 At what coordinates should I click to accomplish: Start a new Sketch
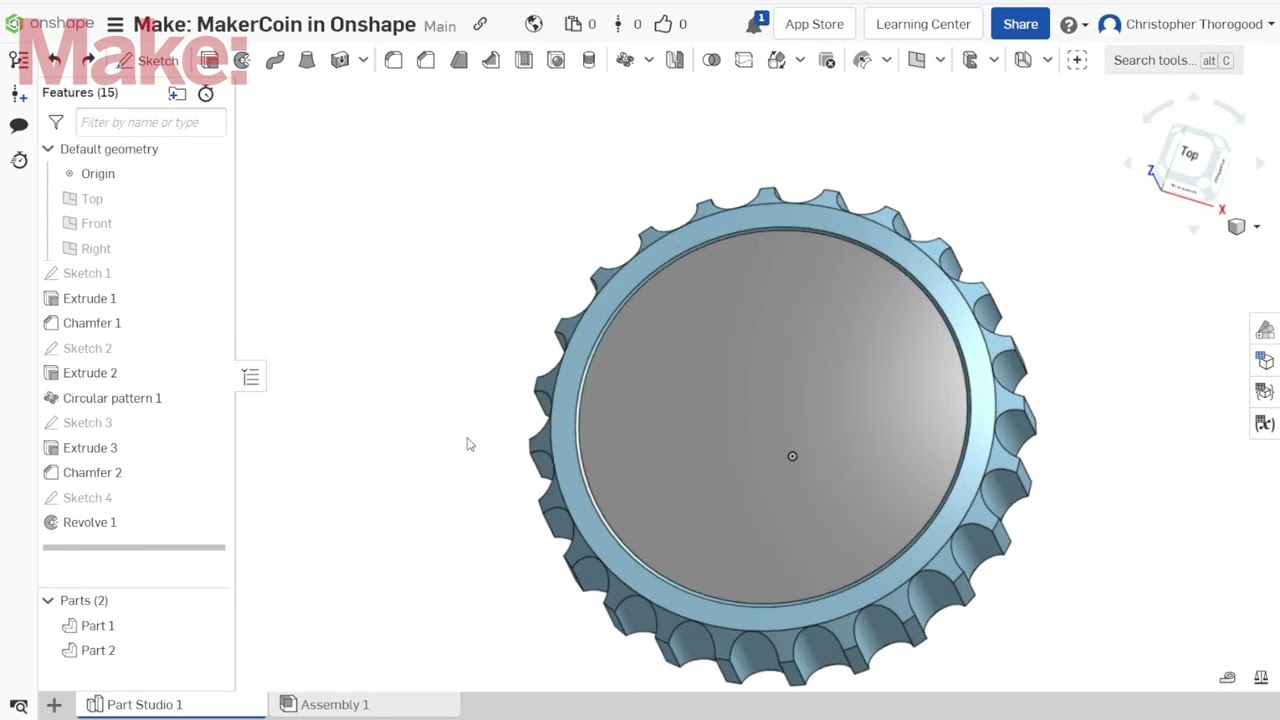coord(147,60)
